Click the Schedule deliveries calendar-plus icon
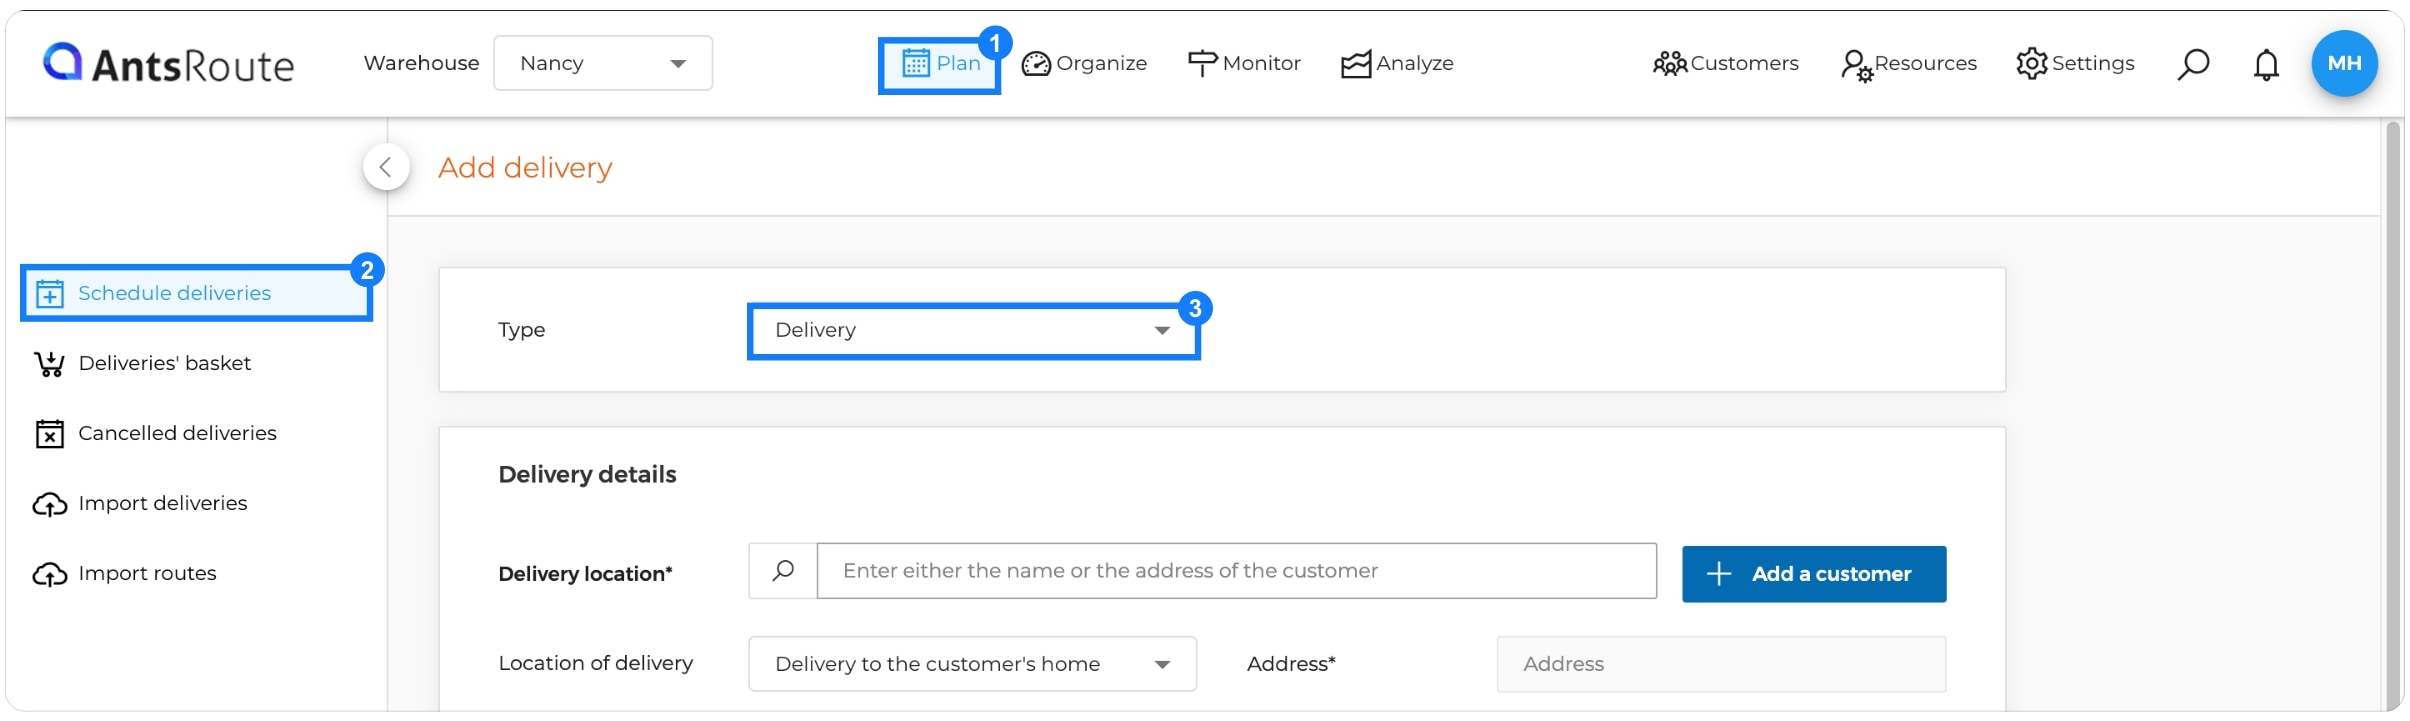 [50, 294]
